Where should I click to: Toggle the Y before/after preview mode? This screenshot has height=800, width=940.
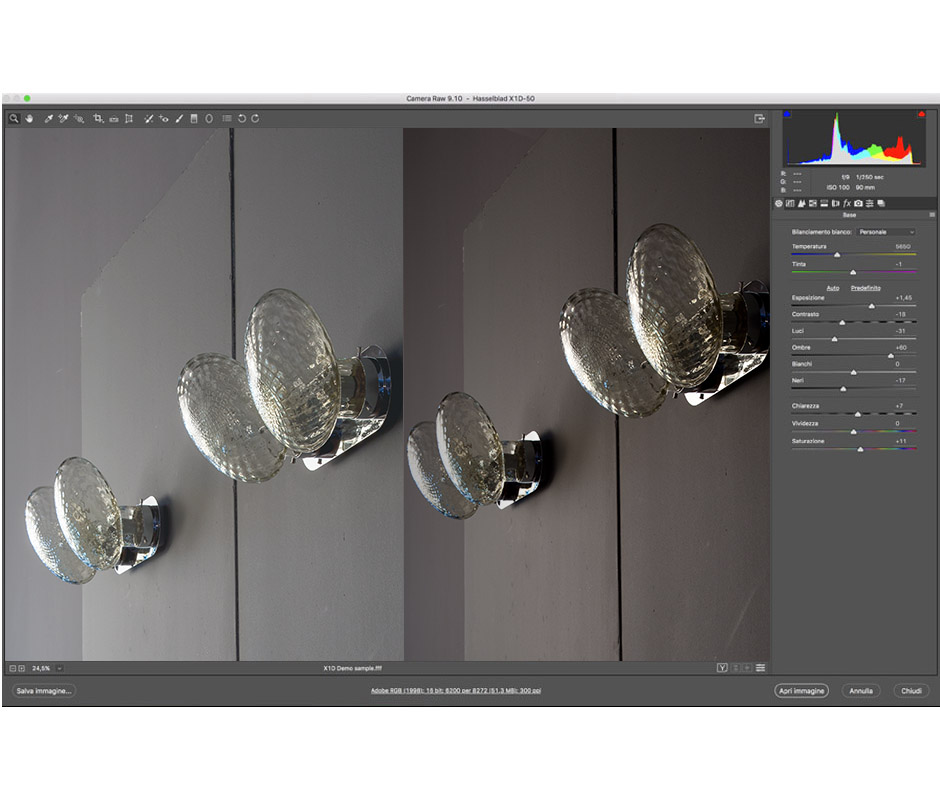click(x=721, y=667)
